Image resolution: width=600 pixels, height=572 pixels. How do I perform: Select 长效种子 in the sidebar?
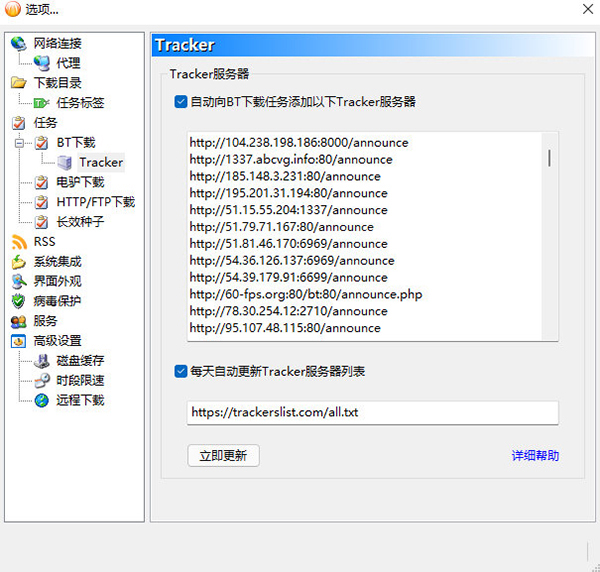[x=79, y=222]
